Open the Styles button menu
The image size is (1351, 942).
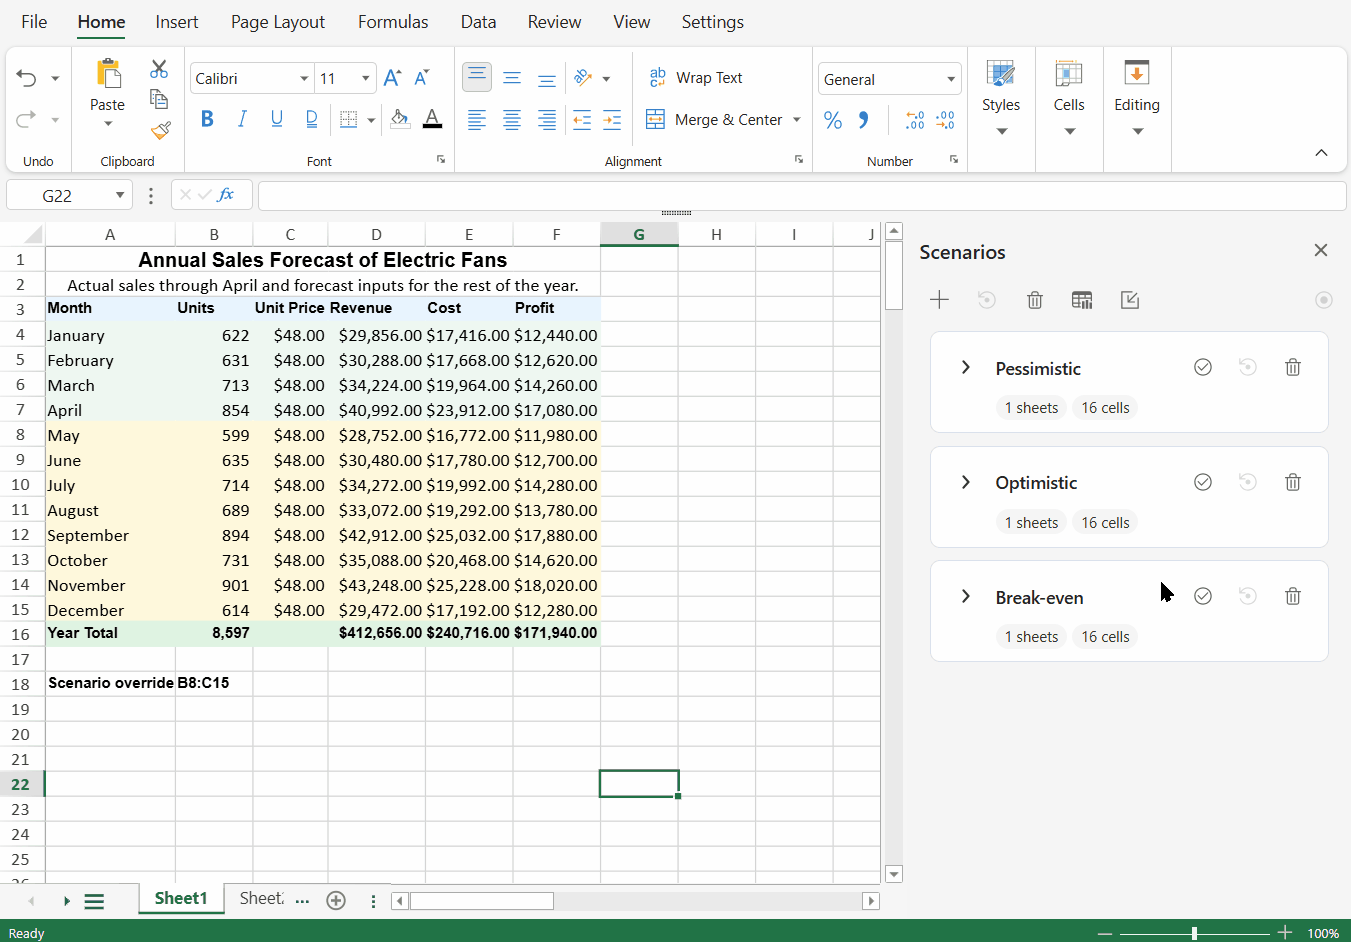[x=1001, y=98]
